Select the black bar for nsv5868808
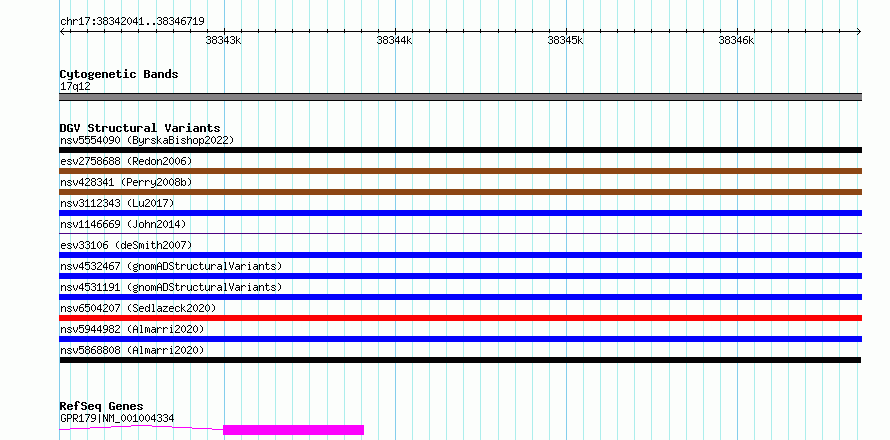This screenshot has width=890, height=440. click(x=460, y=360)
